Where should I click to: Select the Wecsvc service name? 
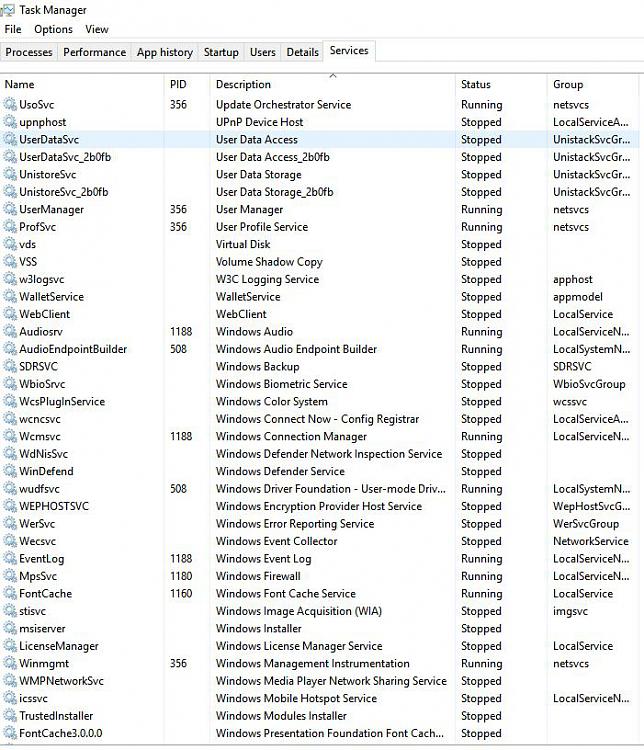tap(37, 541)
